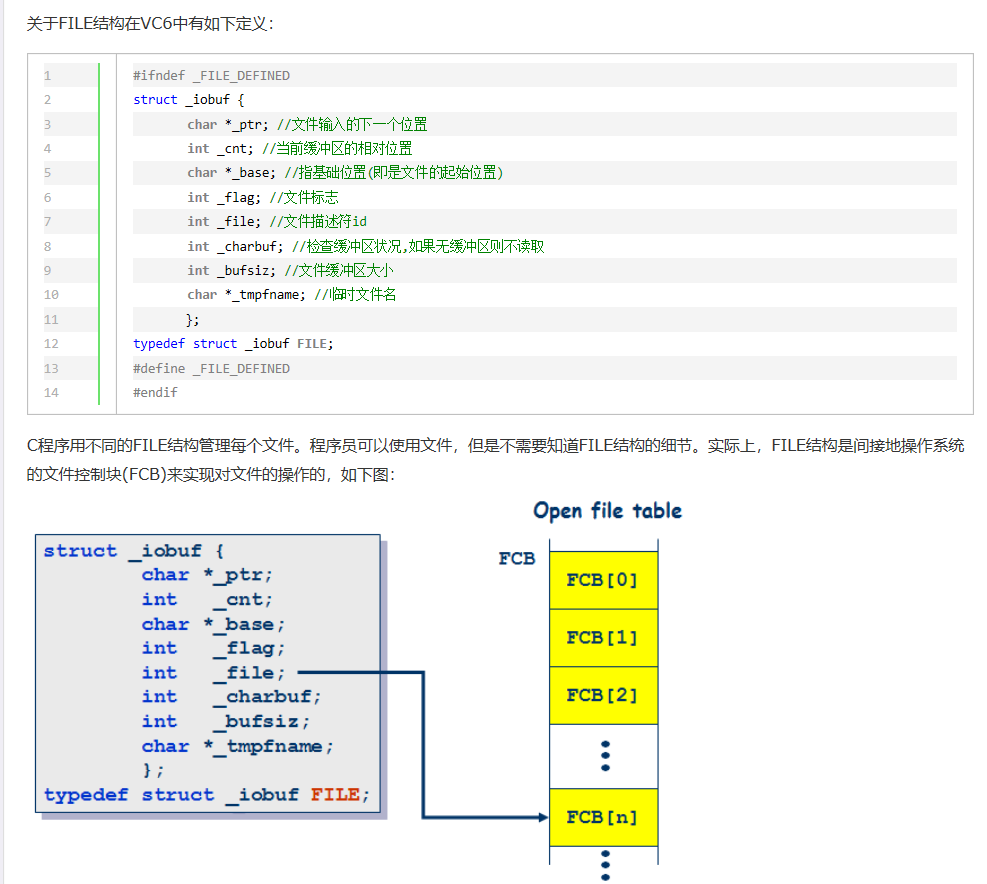Click the paragraph starting with "C程序用不同的FILE结构"

(x=495, y=447)
